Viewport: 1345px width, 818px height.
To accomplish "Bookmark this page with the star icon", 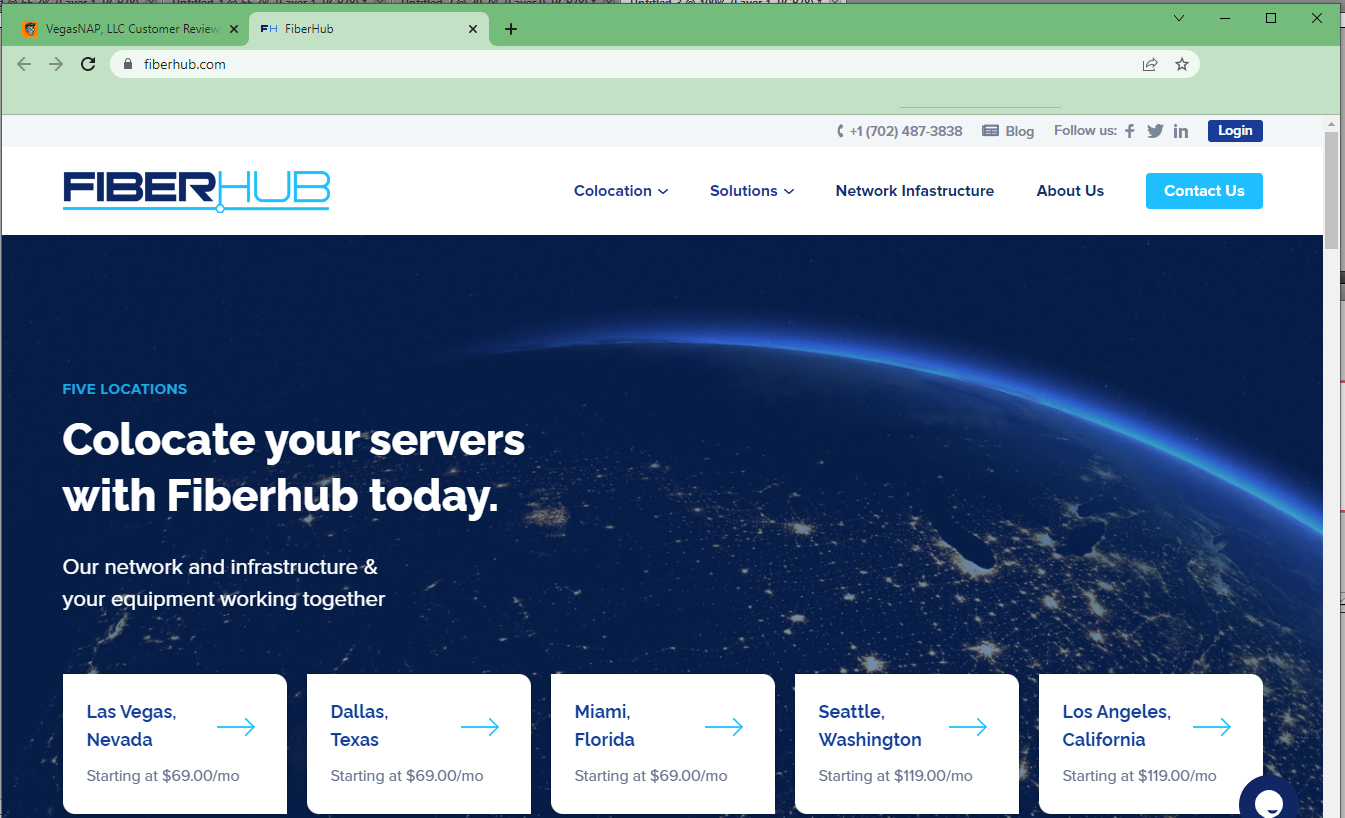I will [x=1182, y=64].
